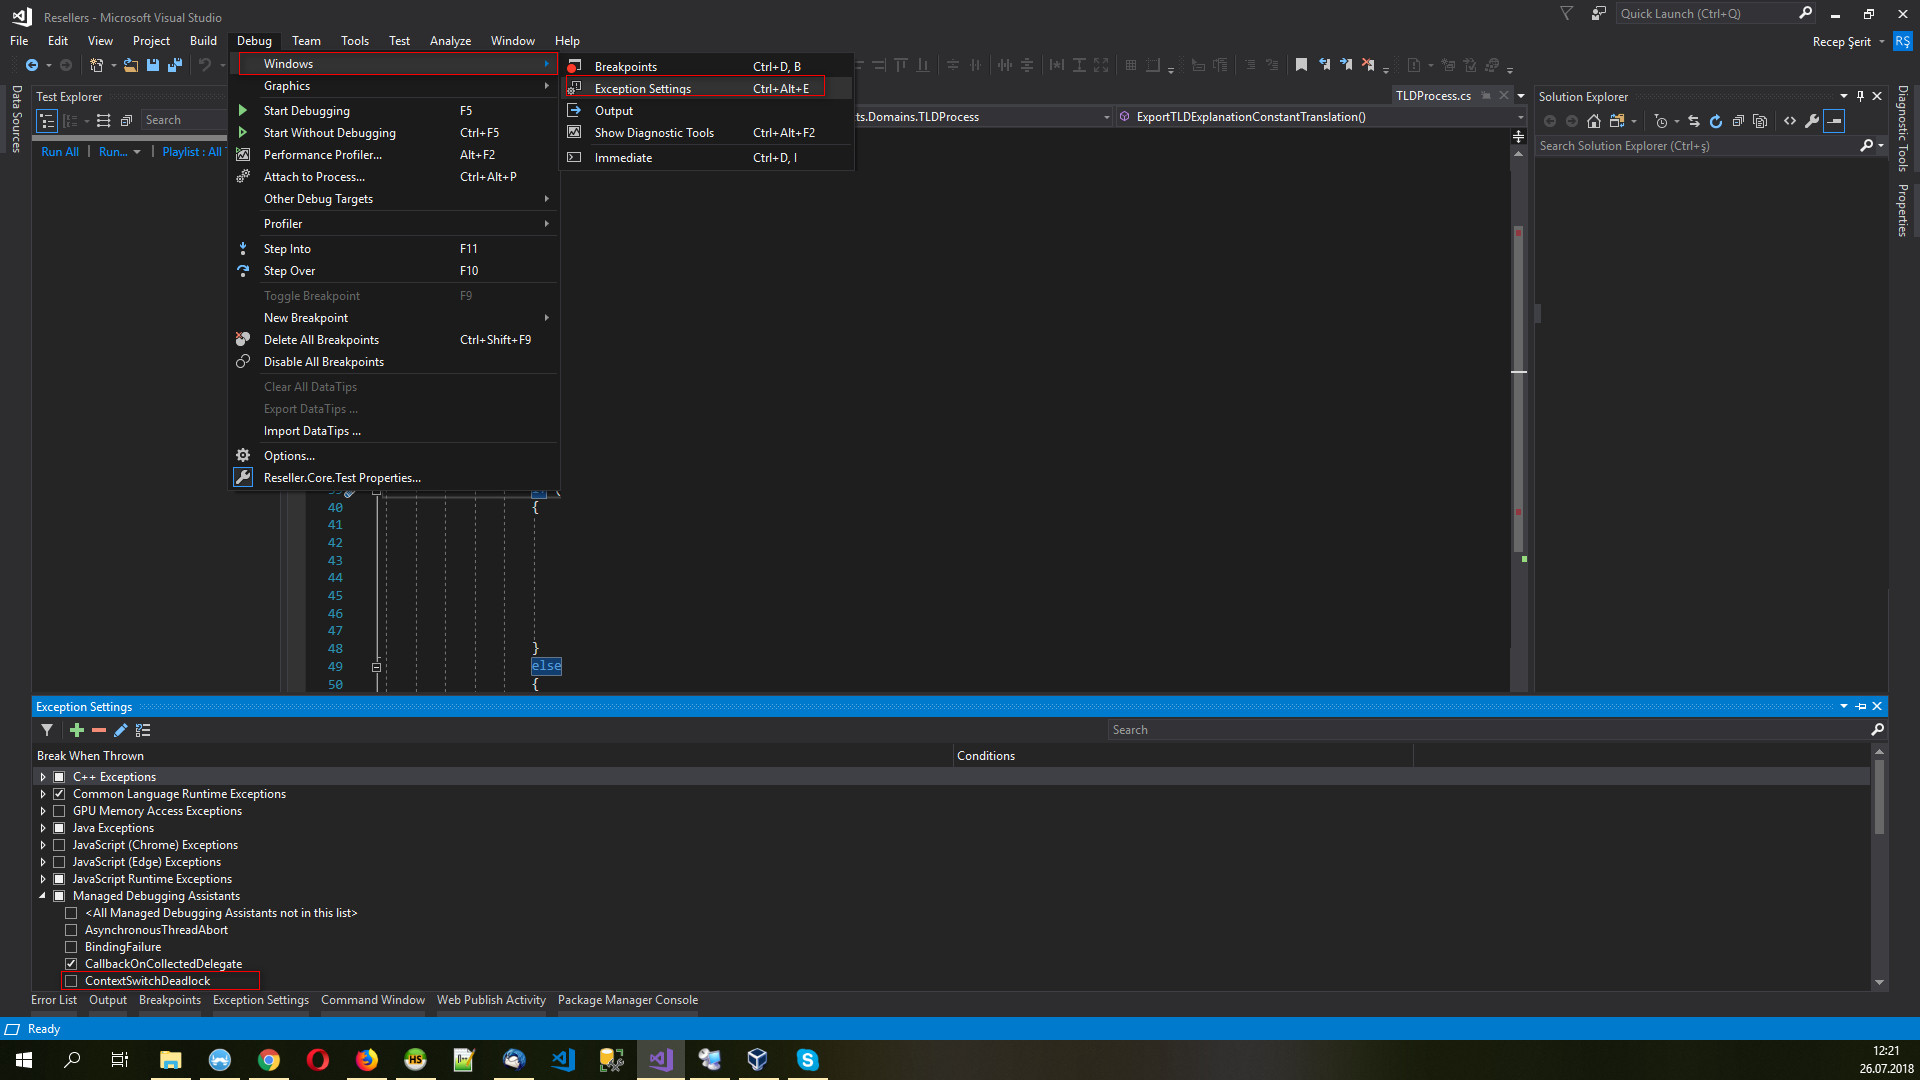Click the filter icon in Exception Settings toolbar

pyautogui.click(x=47, y=731)
